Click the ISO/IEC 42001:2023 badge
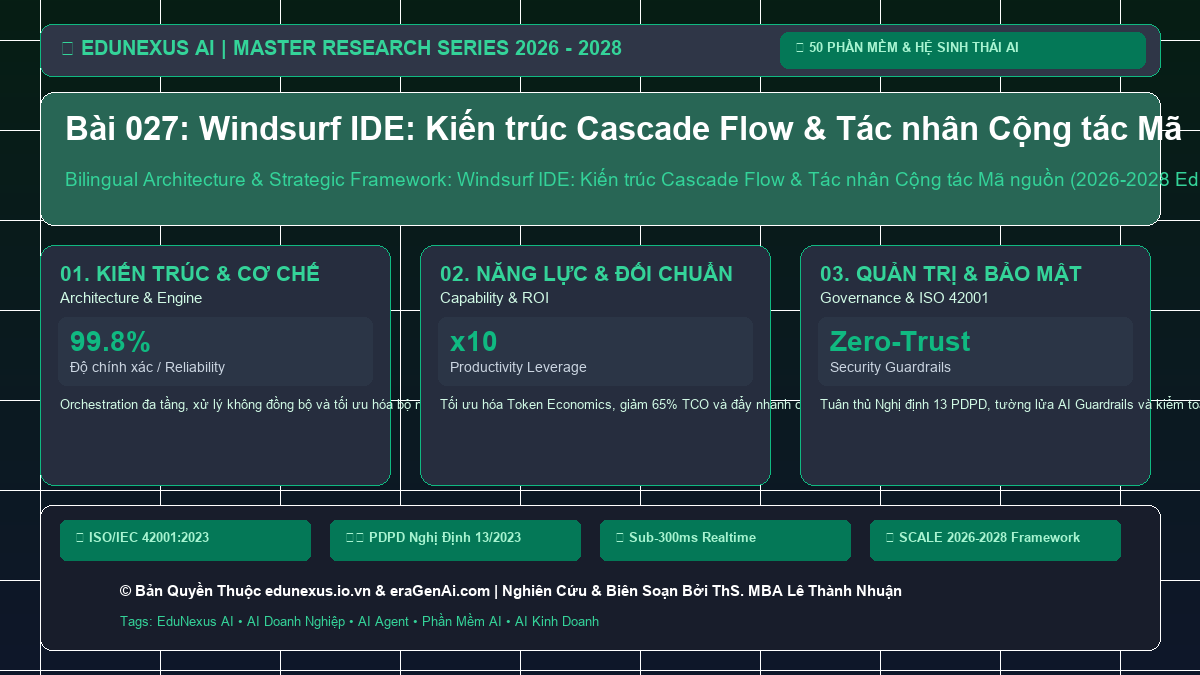The width and height of the screenshot is (1200, 675). tap(185, 540)
